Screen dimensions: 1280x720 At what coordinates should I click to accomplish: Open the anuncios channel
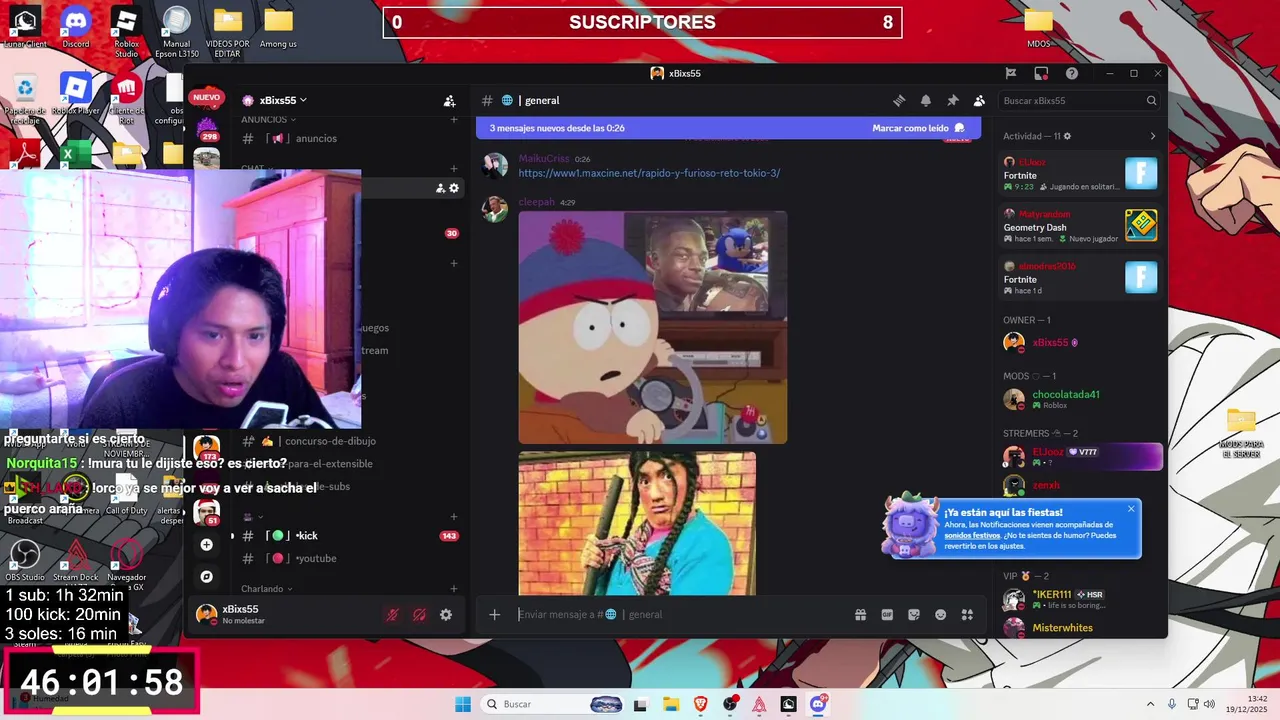coord(349,138)
